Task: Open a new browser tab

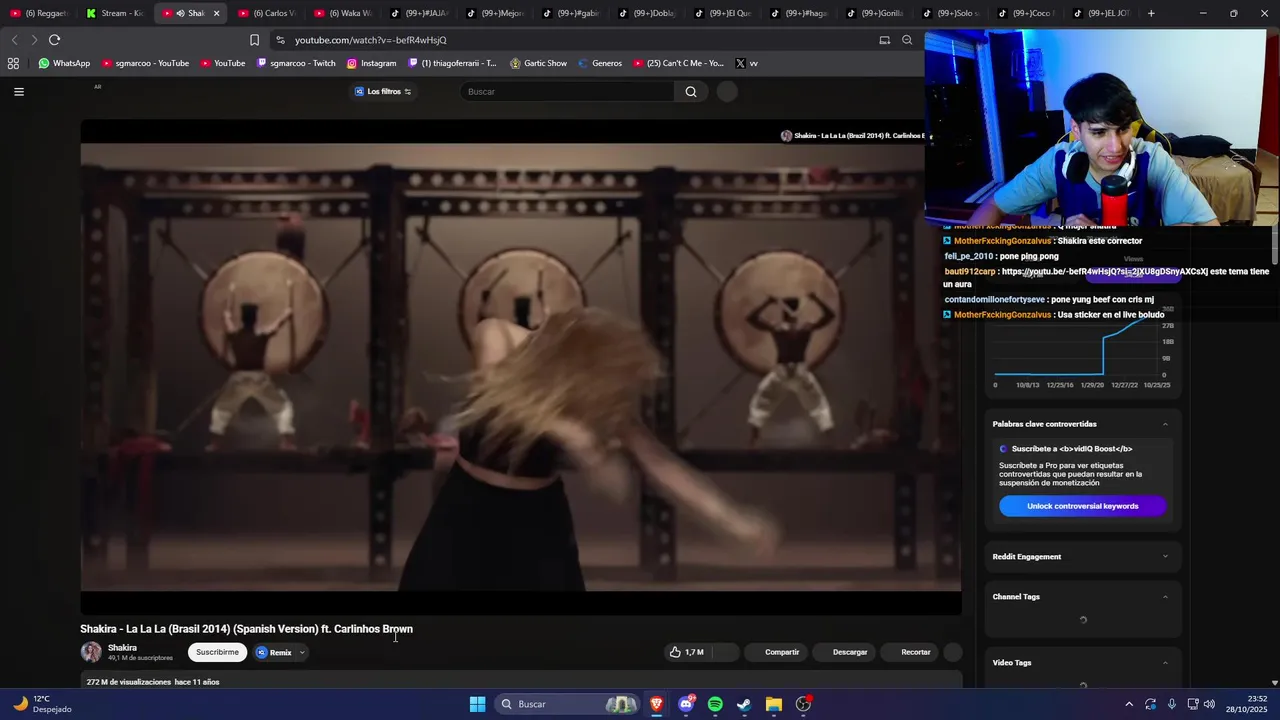Action: point(1151,13)
